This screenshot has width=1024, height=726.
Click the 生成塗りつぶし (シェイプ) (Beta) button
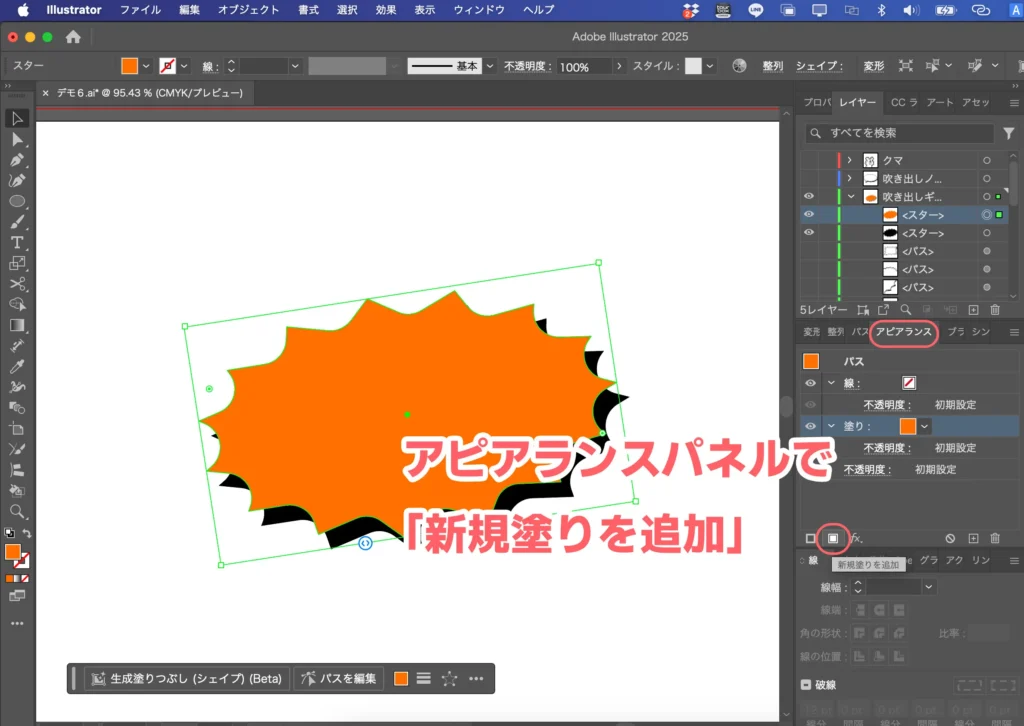(186, 678)
